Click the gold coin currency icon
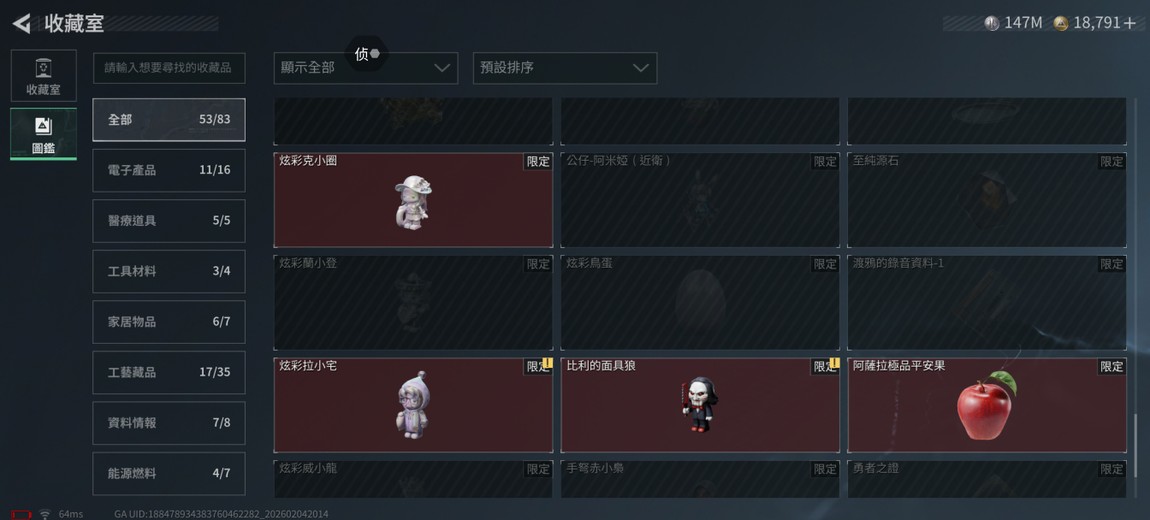Screen dimensions: 1150x520 (1061, 23)
